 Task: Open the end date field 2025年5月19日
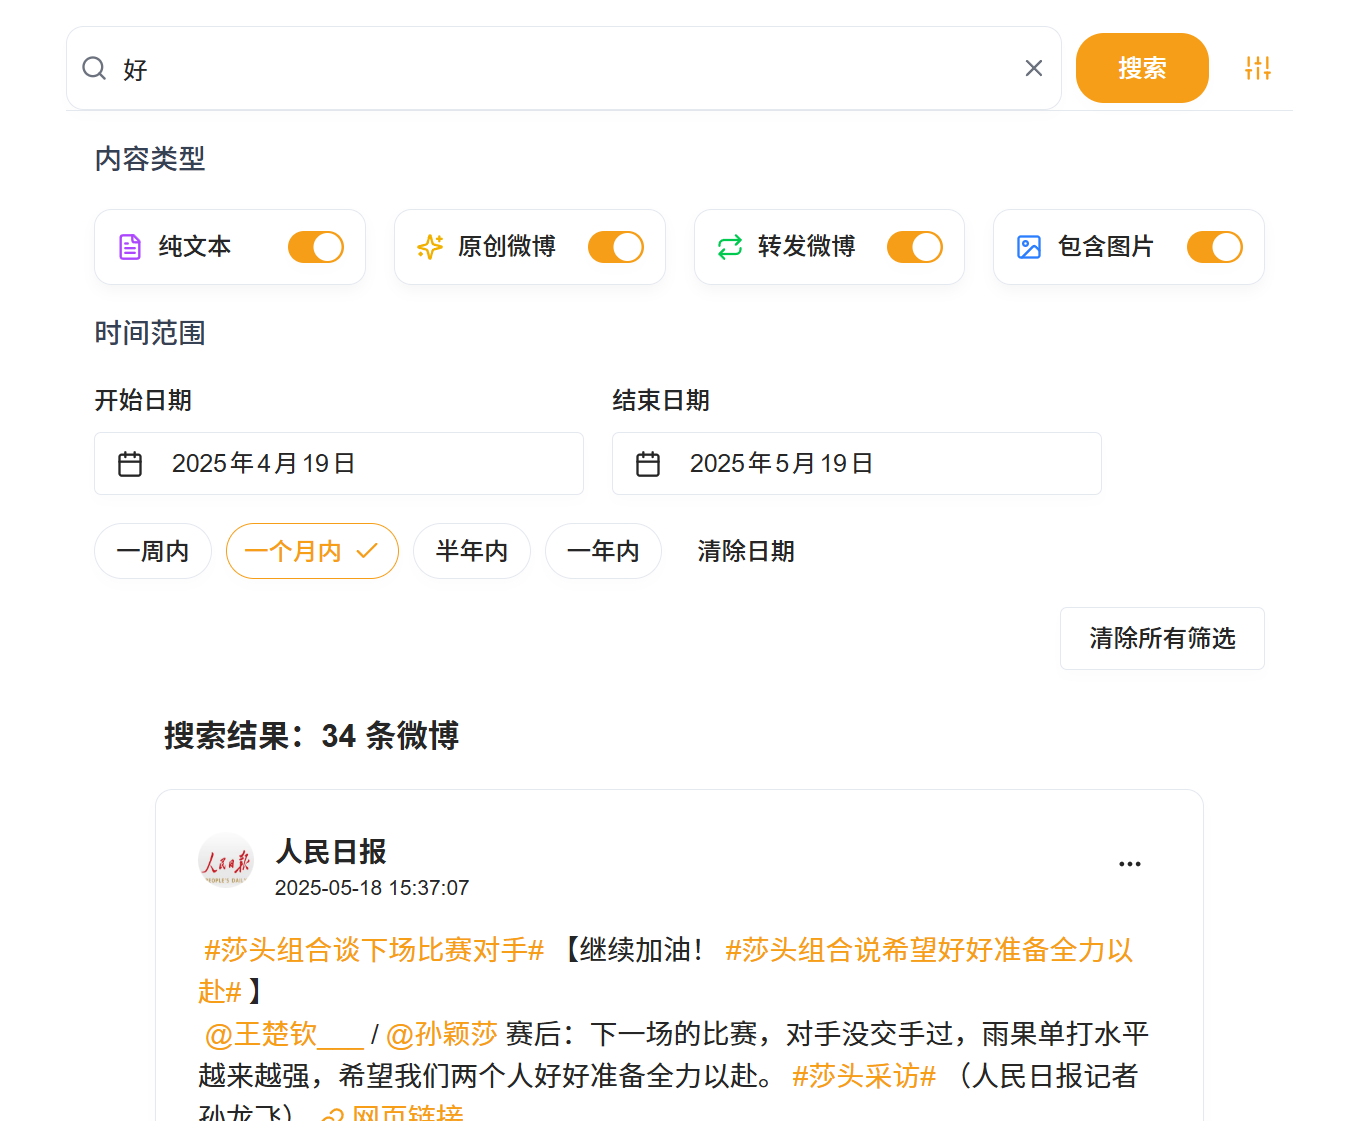click(857, 464)
